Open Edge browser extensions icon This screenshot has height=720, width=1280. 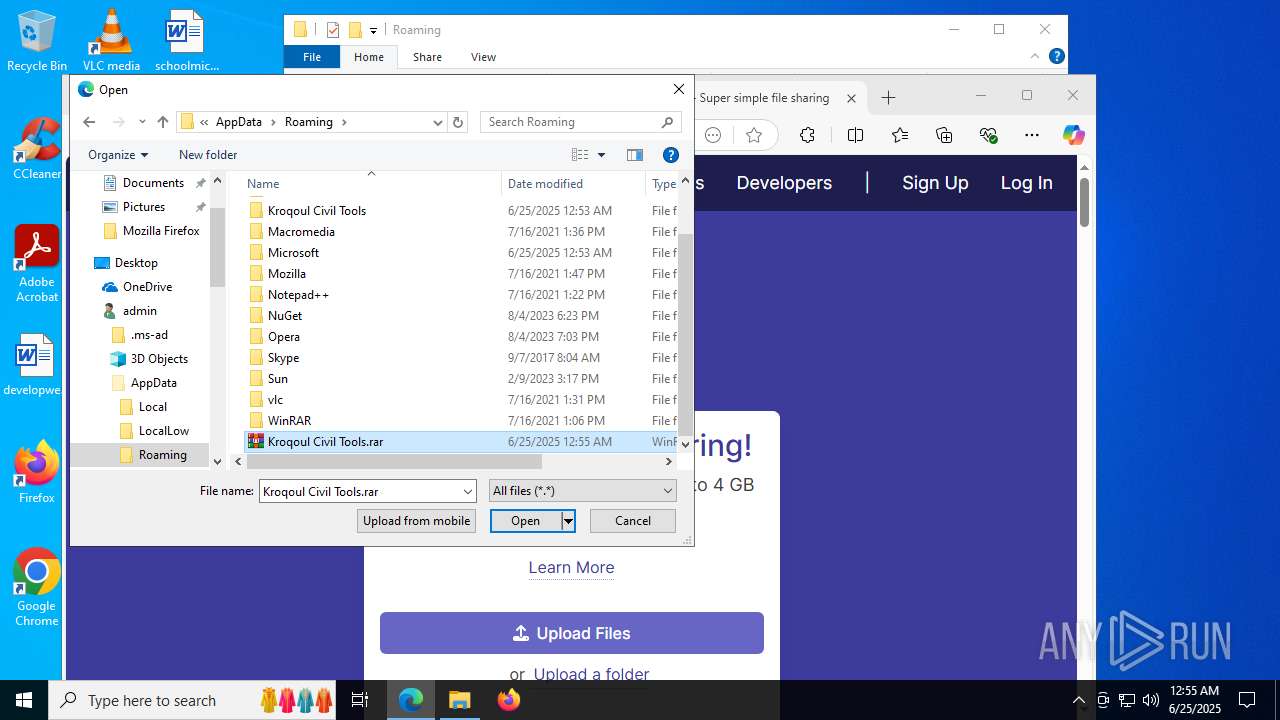(807, 135)
